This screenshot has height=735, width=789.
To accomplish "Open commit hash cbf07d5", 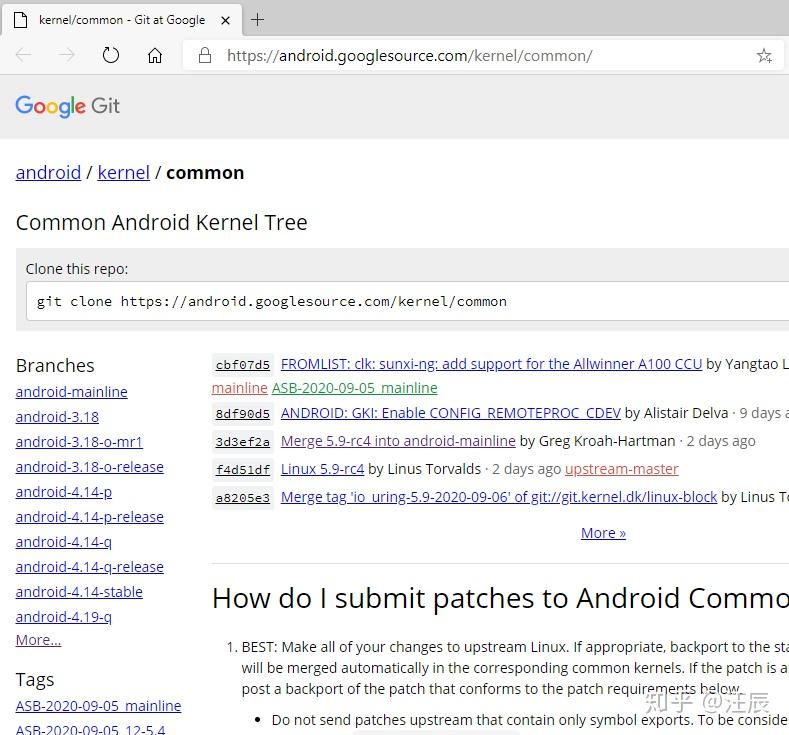I will coord(242,365).
